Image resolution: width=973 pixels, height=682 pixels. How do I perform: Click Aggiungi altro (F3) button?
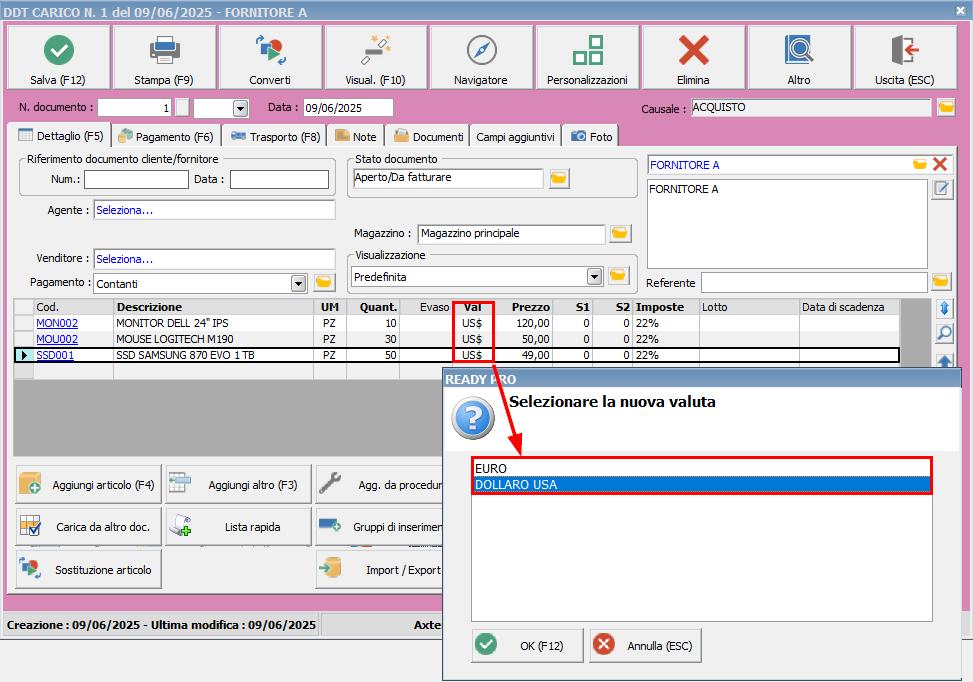(238, 484)
